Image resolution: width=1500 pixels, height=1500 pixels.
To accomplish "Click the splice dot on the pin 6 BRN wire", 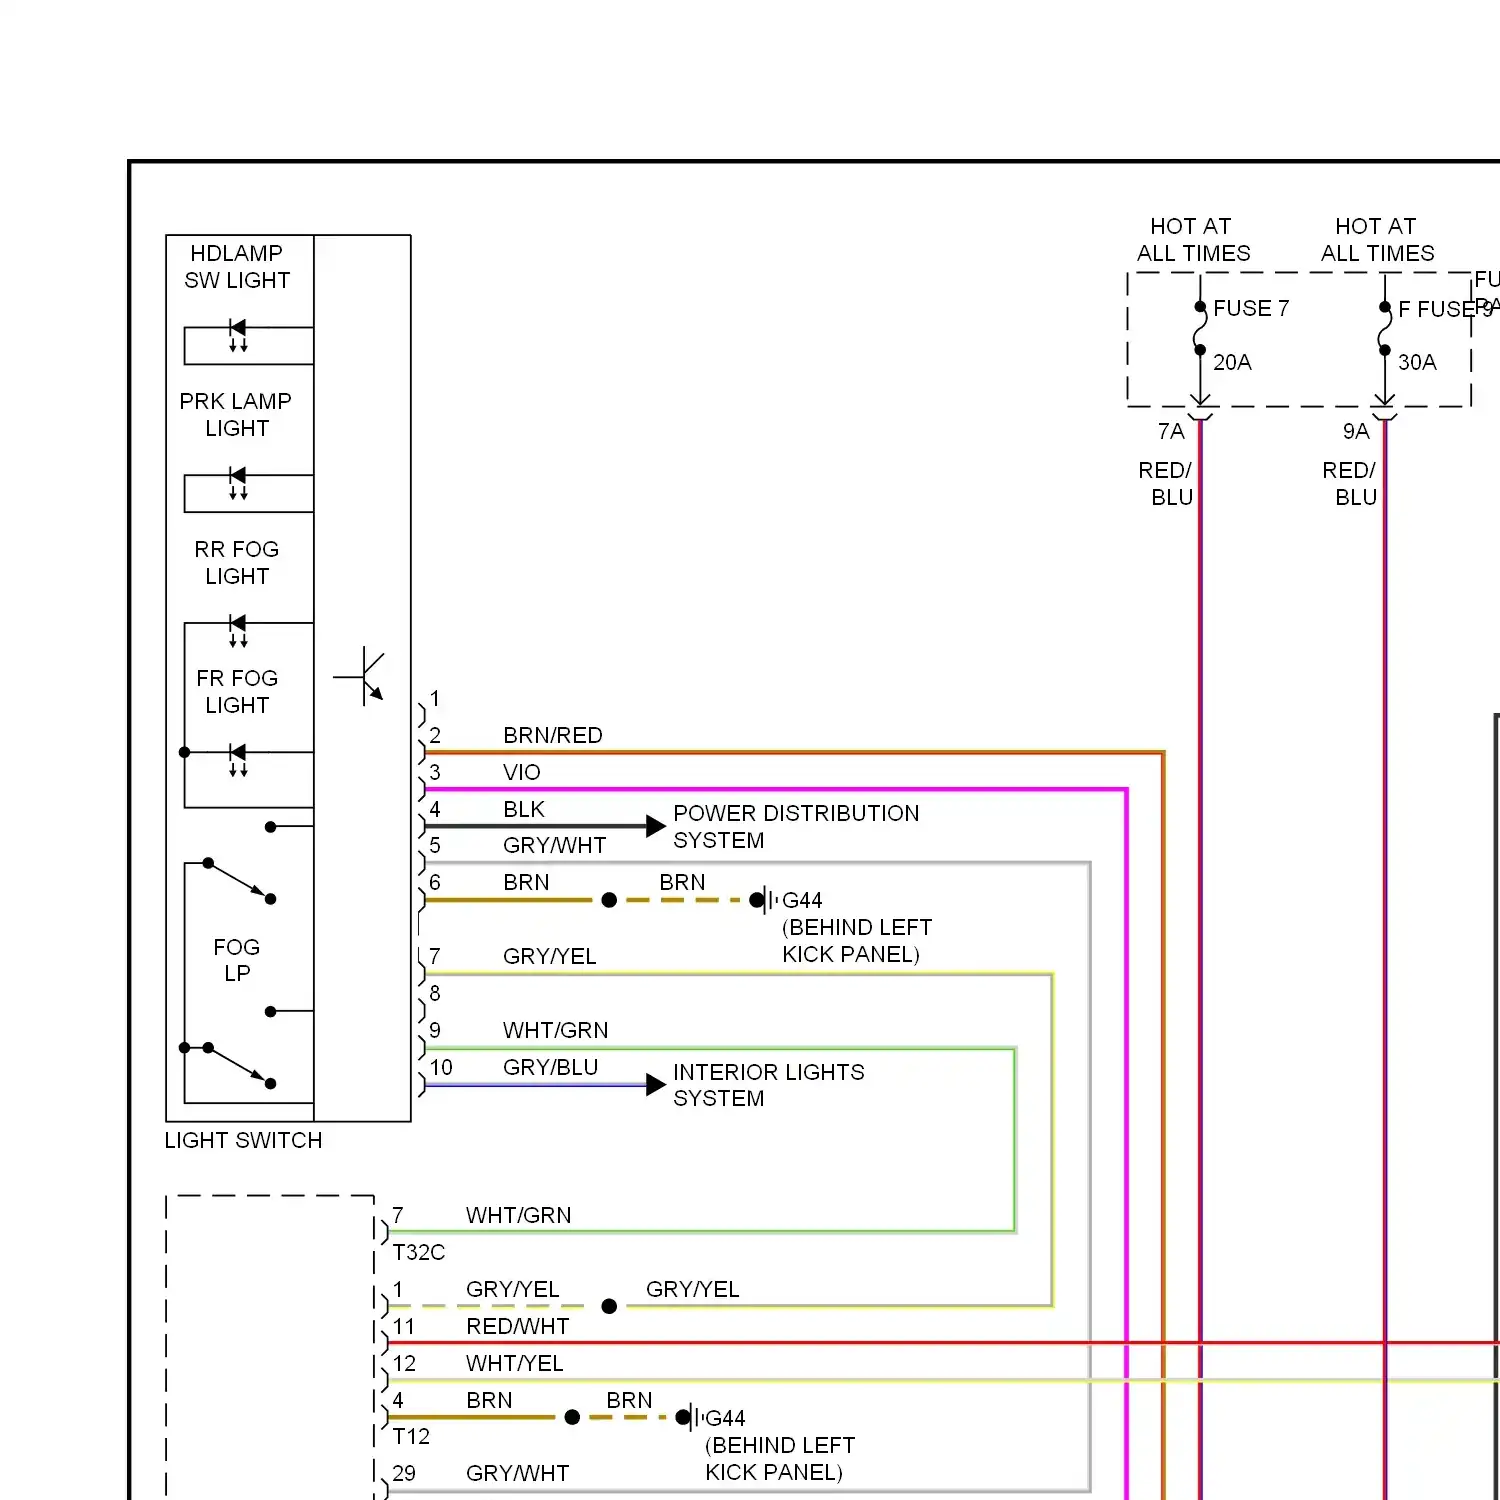I will coord(609,900).
